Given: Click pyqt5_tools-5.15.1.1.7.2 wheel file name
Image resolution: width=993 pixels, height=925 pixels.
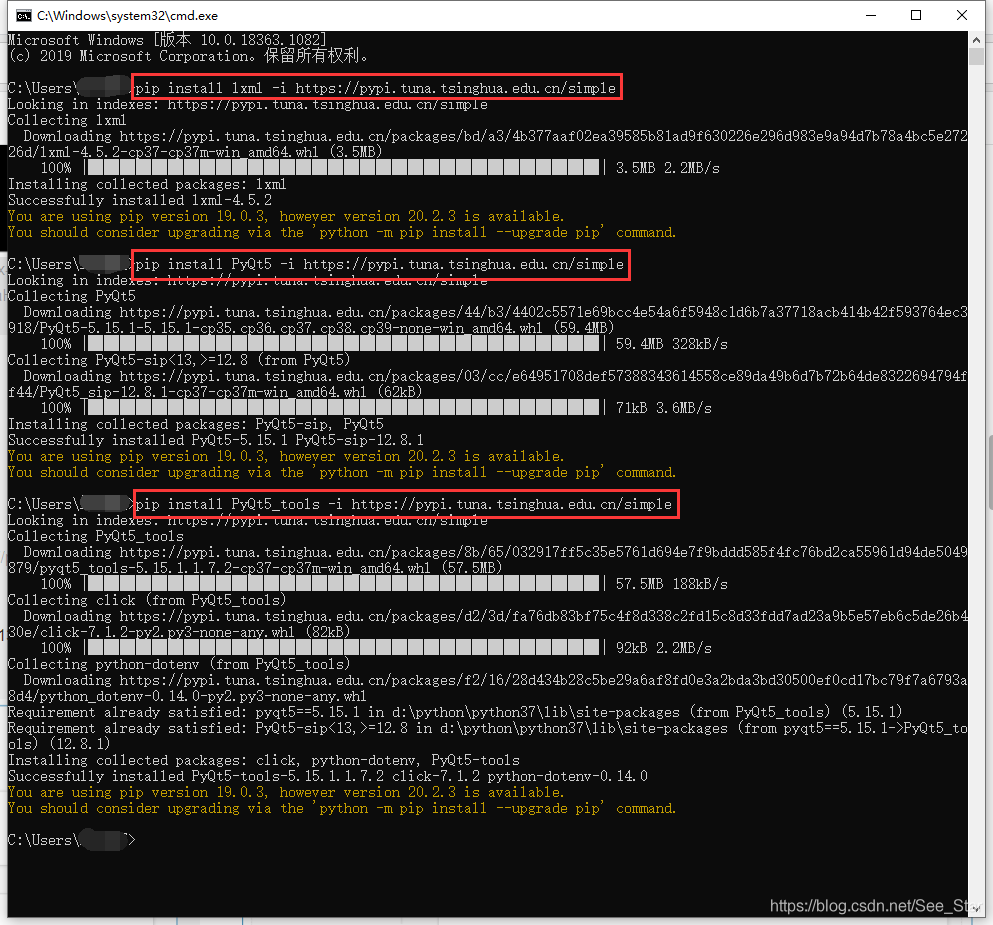Looking at the screenshot, I should 235,568.
